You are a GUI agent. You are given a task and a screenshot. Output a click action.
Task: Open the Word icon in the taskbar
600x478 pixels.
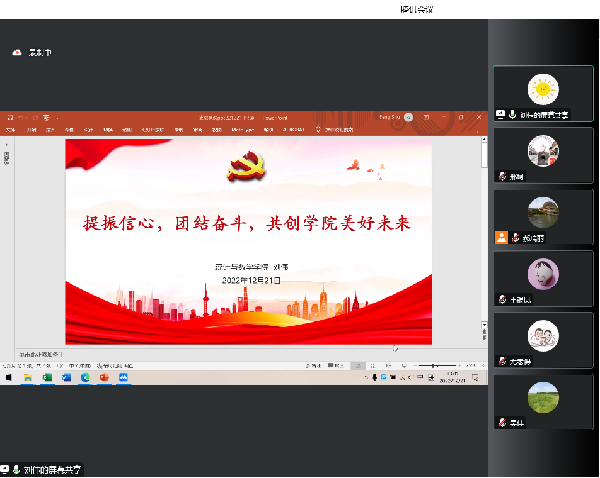66,378
